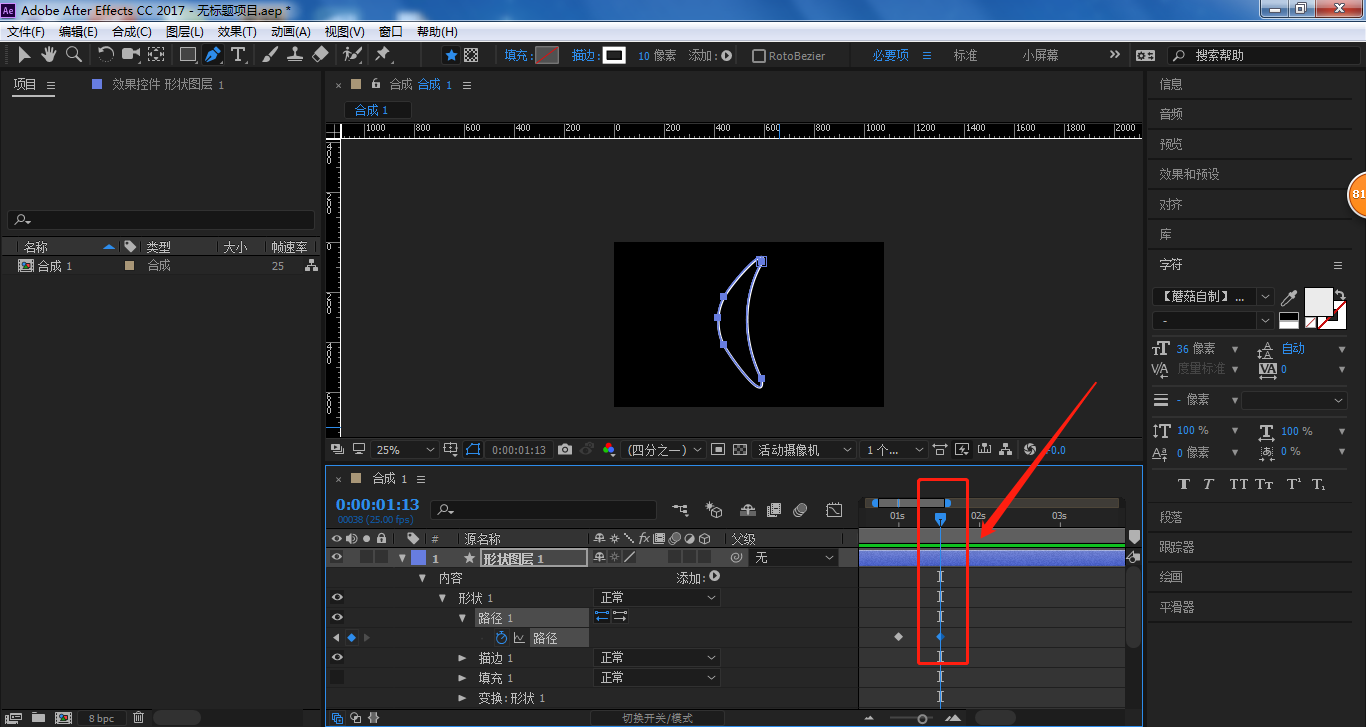Hide 形状图层 1 layer with eye icon
The image size is (1366, 727).
[337, 558]
